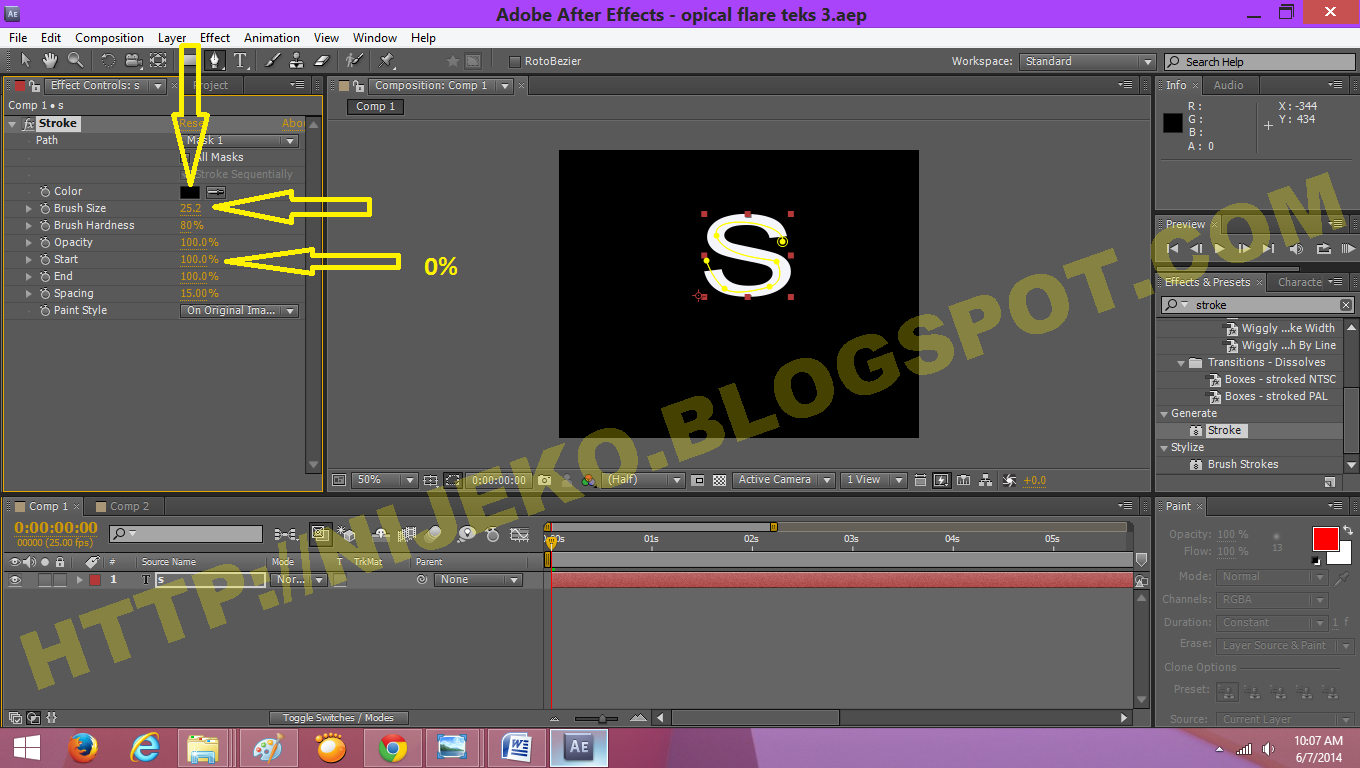The image size is (1360, 768).
Task: Expand layer 1 properties in timeline
Action: click(79, 580)
